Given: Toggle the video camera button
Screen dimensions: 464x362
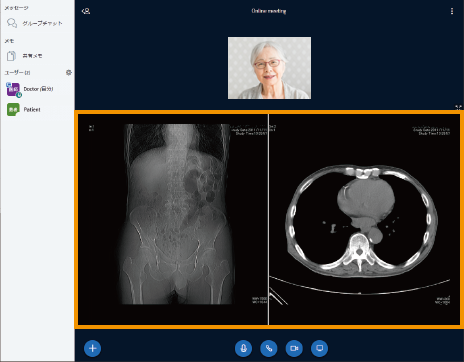Looking at the screenshot, I should click(294, 348).
